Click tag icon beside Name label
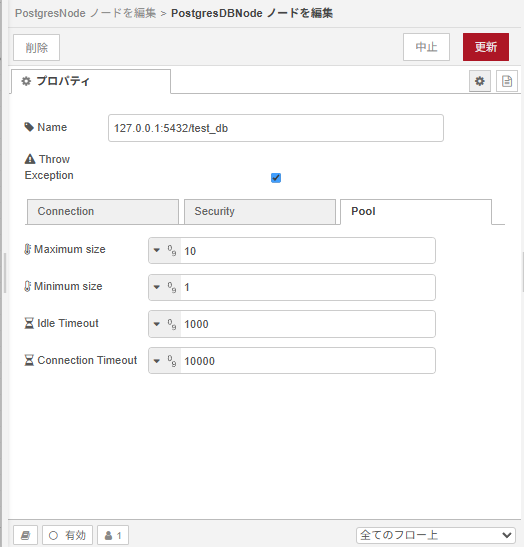The height and width of the screenshot is (547, 524). 29,127
